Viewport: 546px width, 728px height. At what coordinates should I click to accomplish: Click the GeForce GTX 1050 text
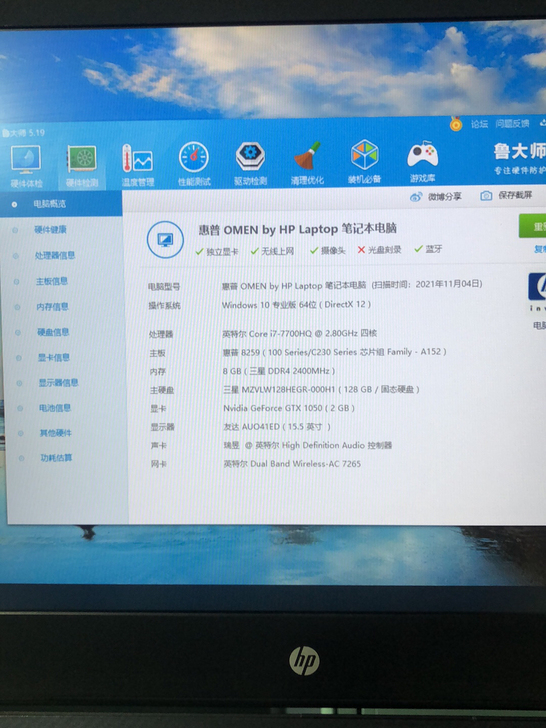pyautogui.click(x=289, y=408)
